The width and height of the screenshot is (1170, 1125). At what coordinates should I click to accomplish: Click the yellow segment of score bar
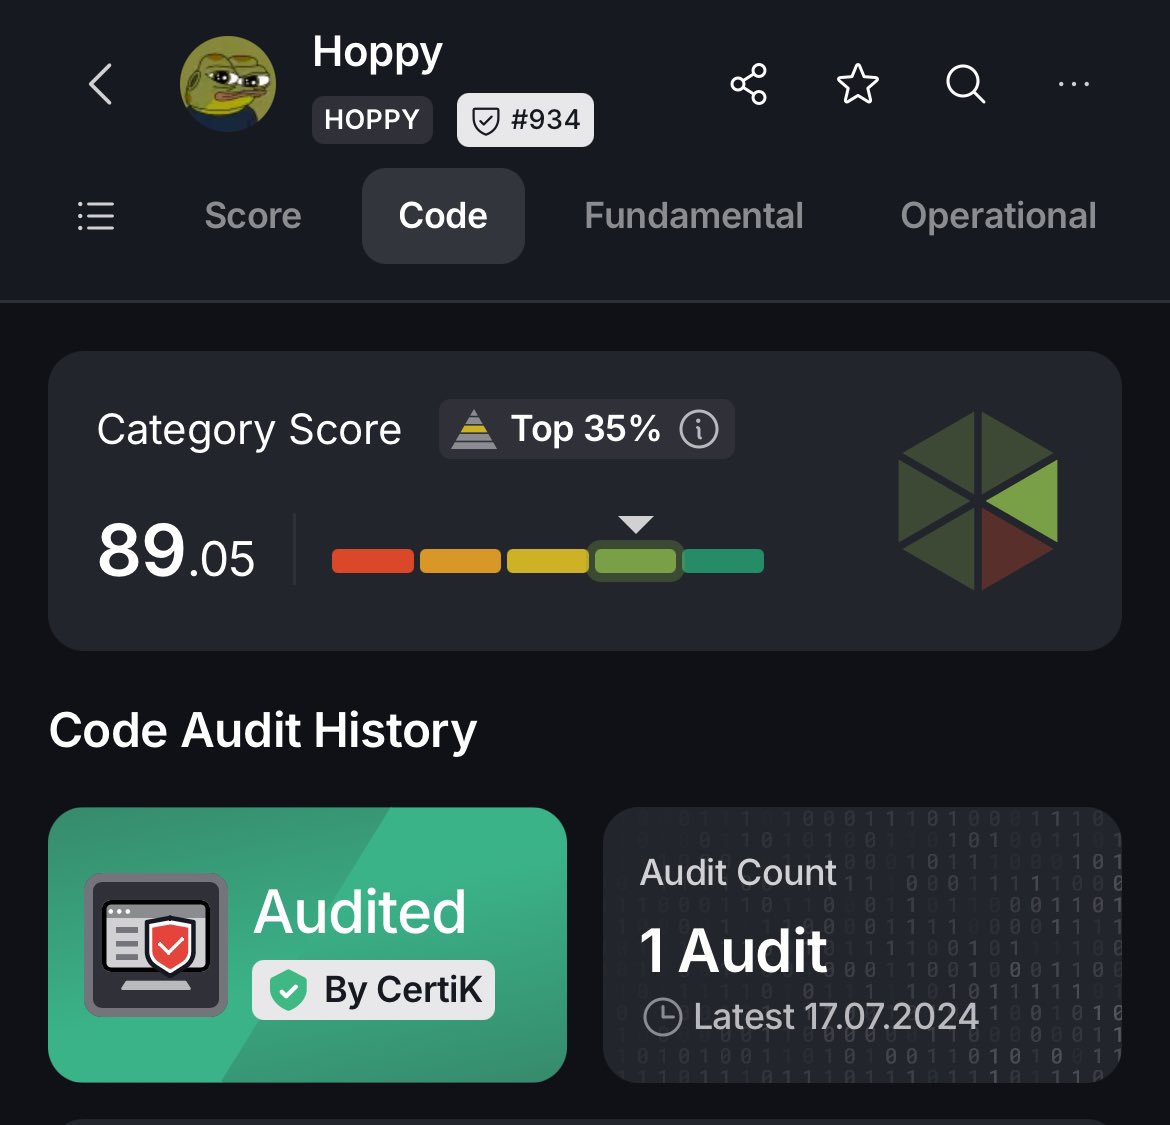coord(548,561)
